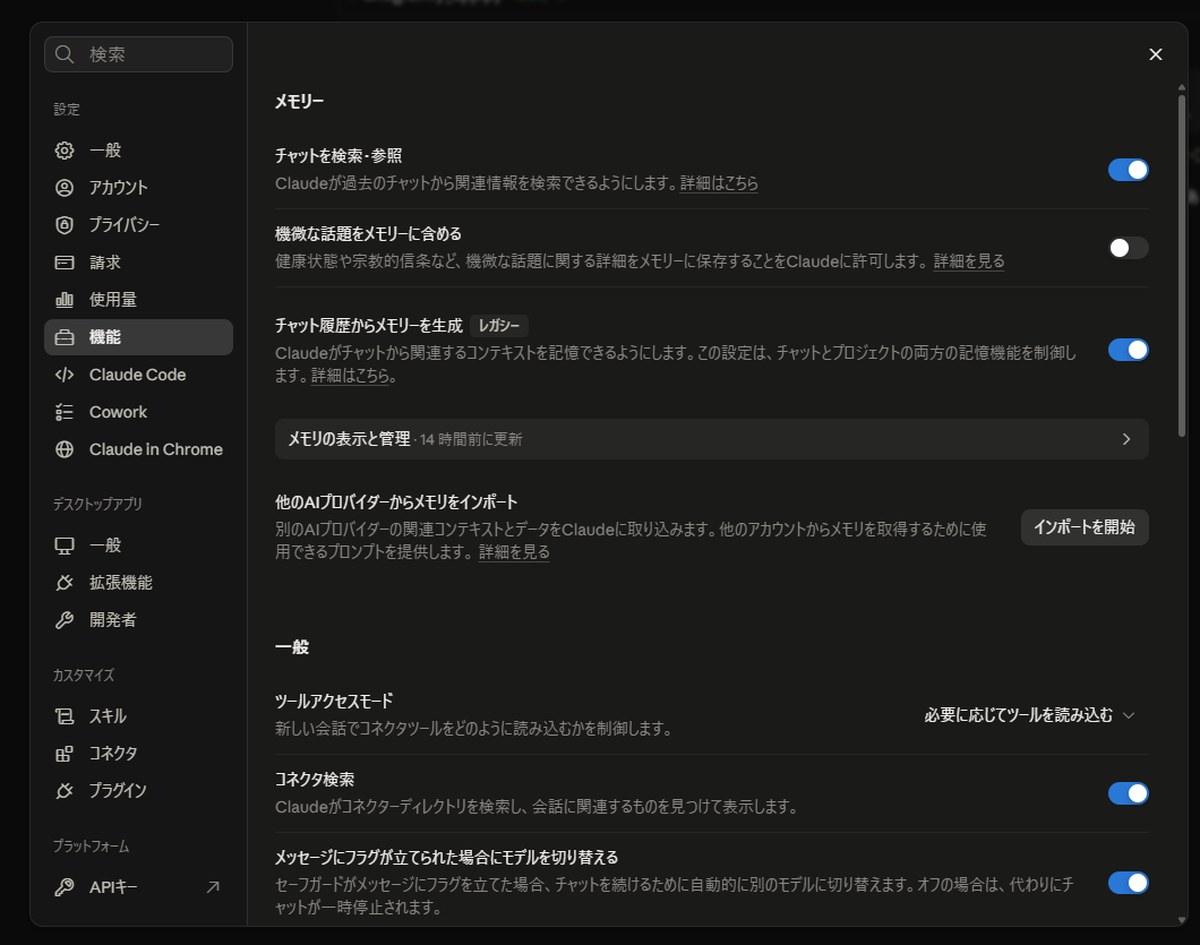This screenshot has width=1200, height=945.
Task: Open 詳細を見る link under 機微な話題
Action: [x=969, y=262]
